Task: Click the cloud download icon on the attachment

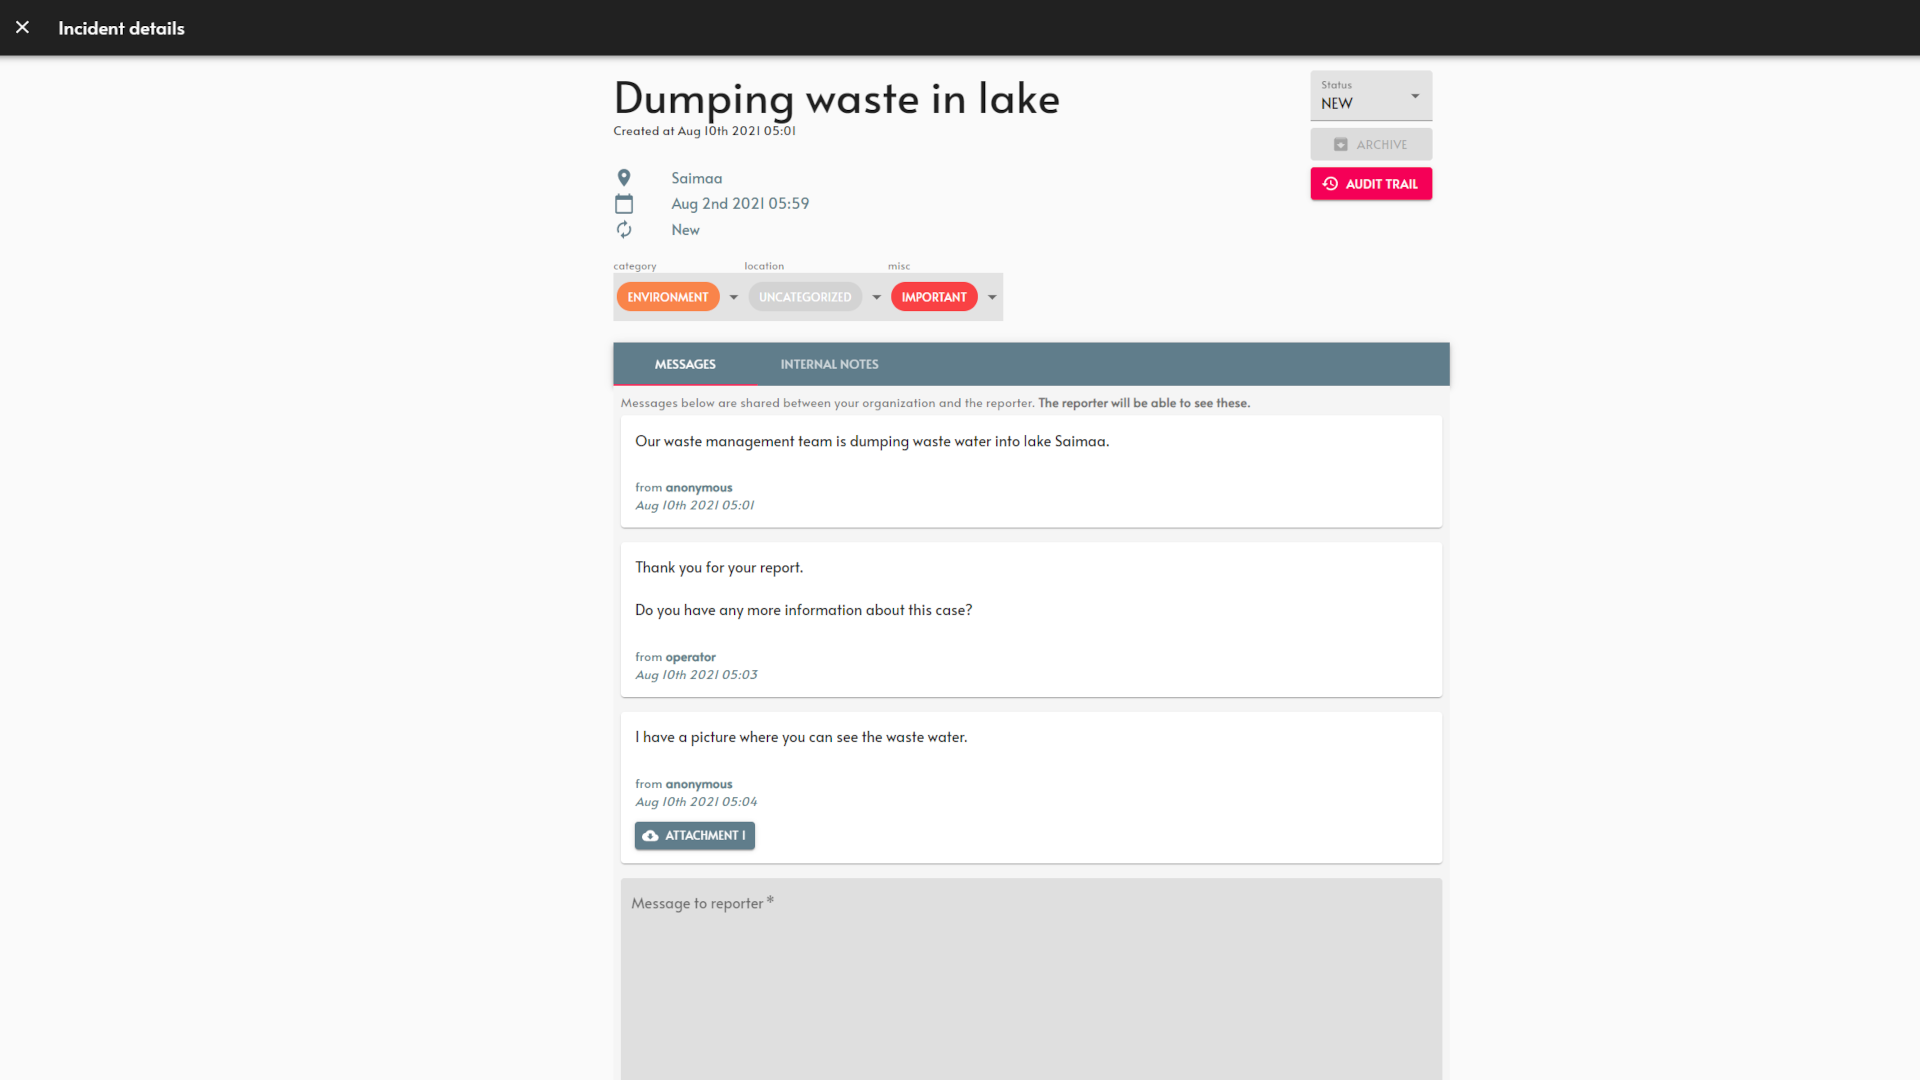Action: (x=651, y=836)
